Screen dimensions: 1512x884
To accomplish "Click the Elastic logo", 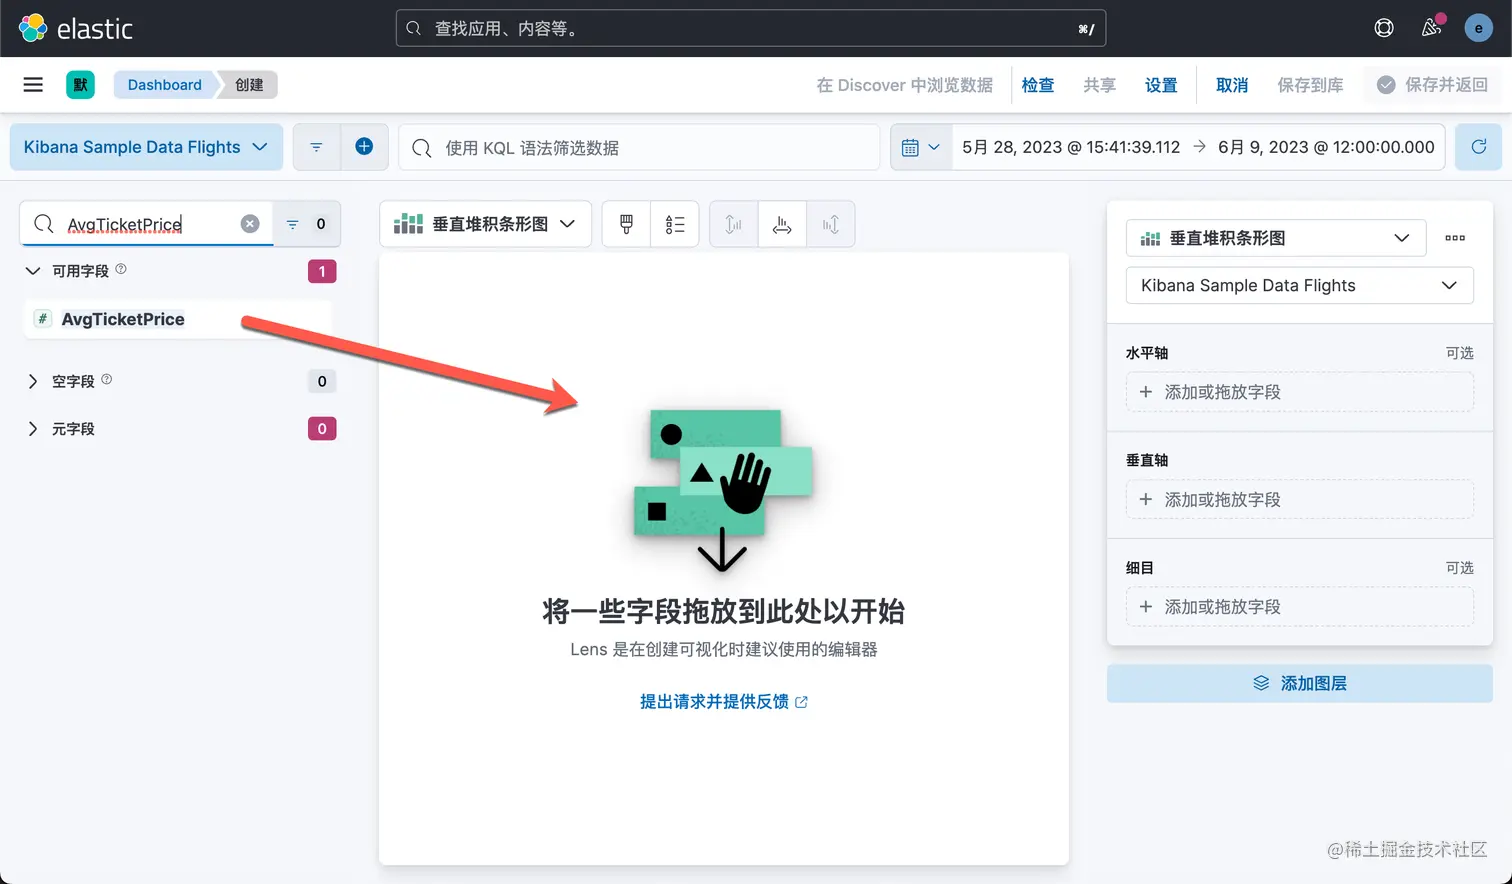I will pyautogui.click(x=76, y=28).
